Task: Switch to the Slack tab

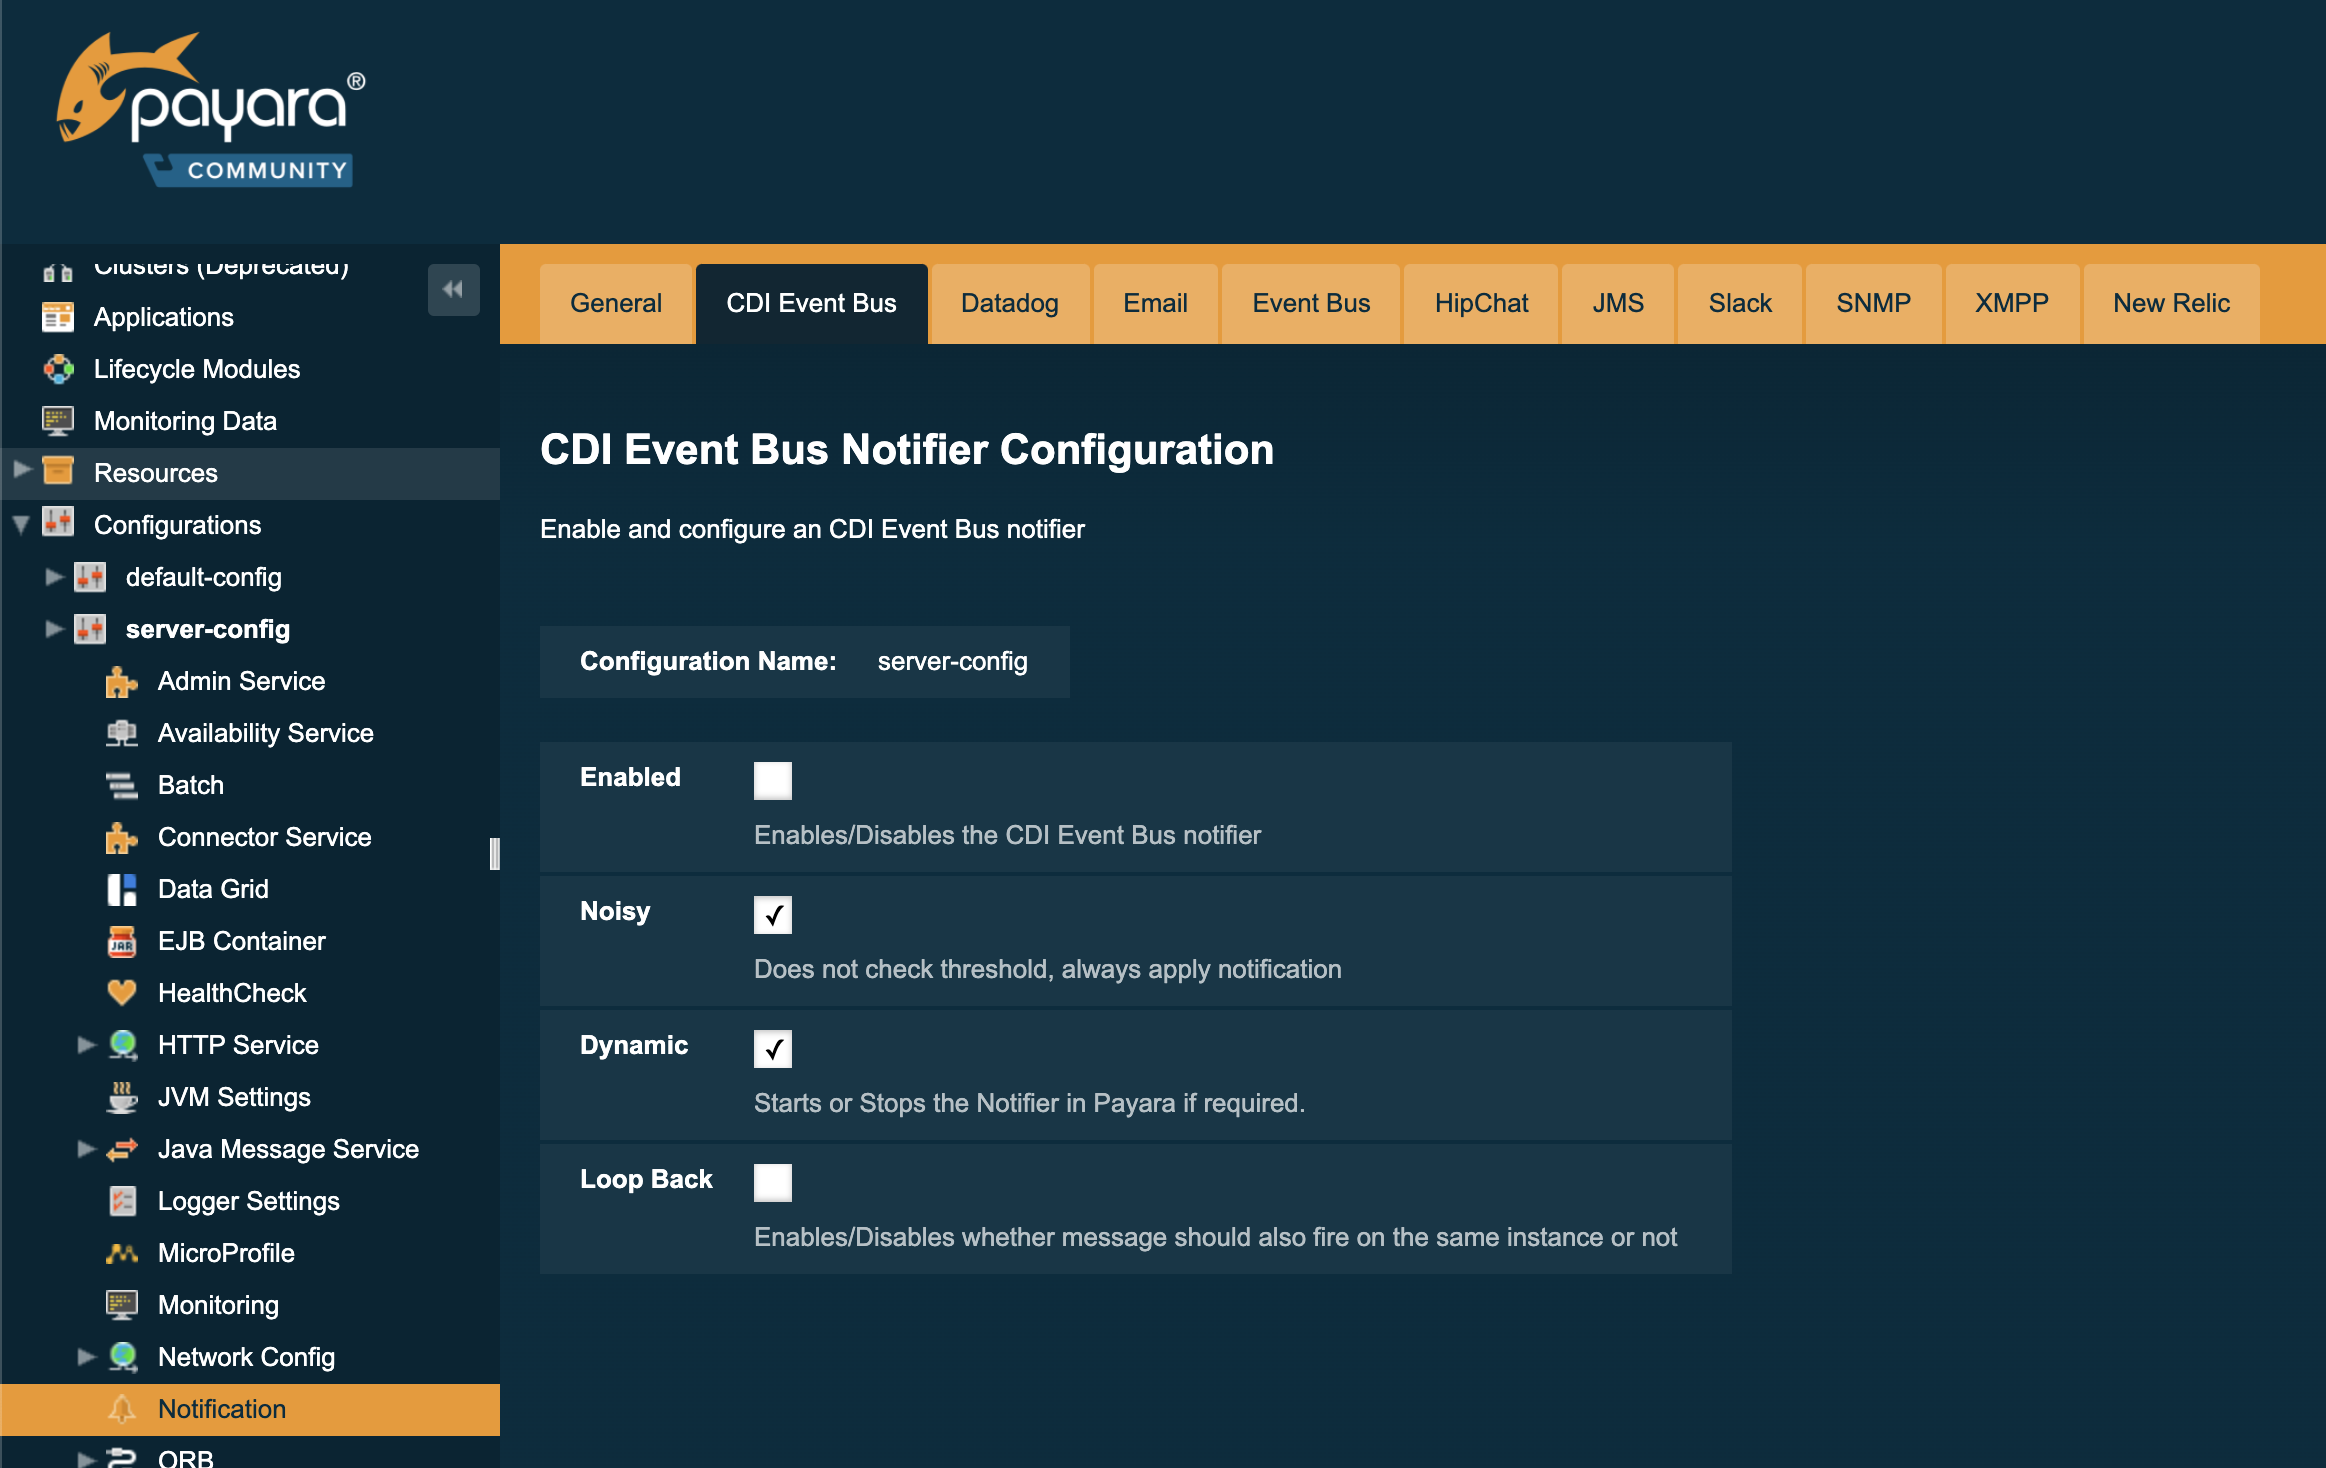Action: (1739, 303)
